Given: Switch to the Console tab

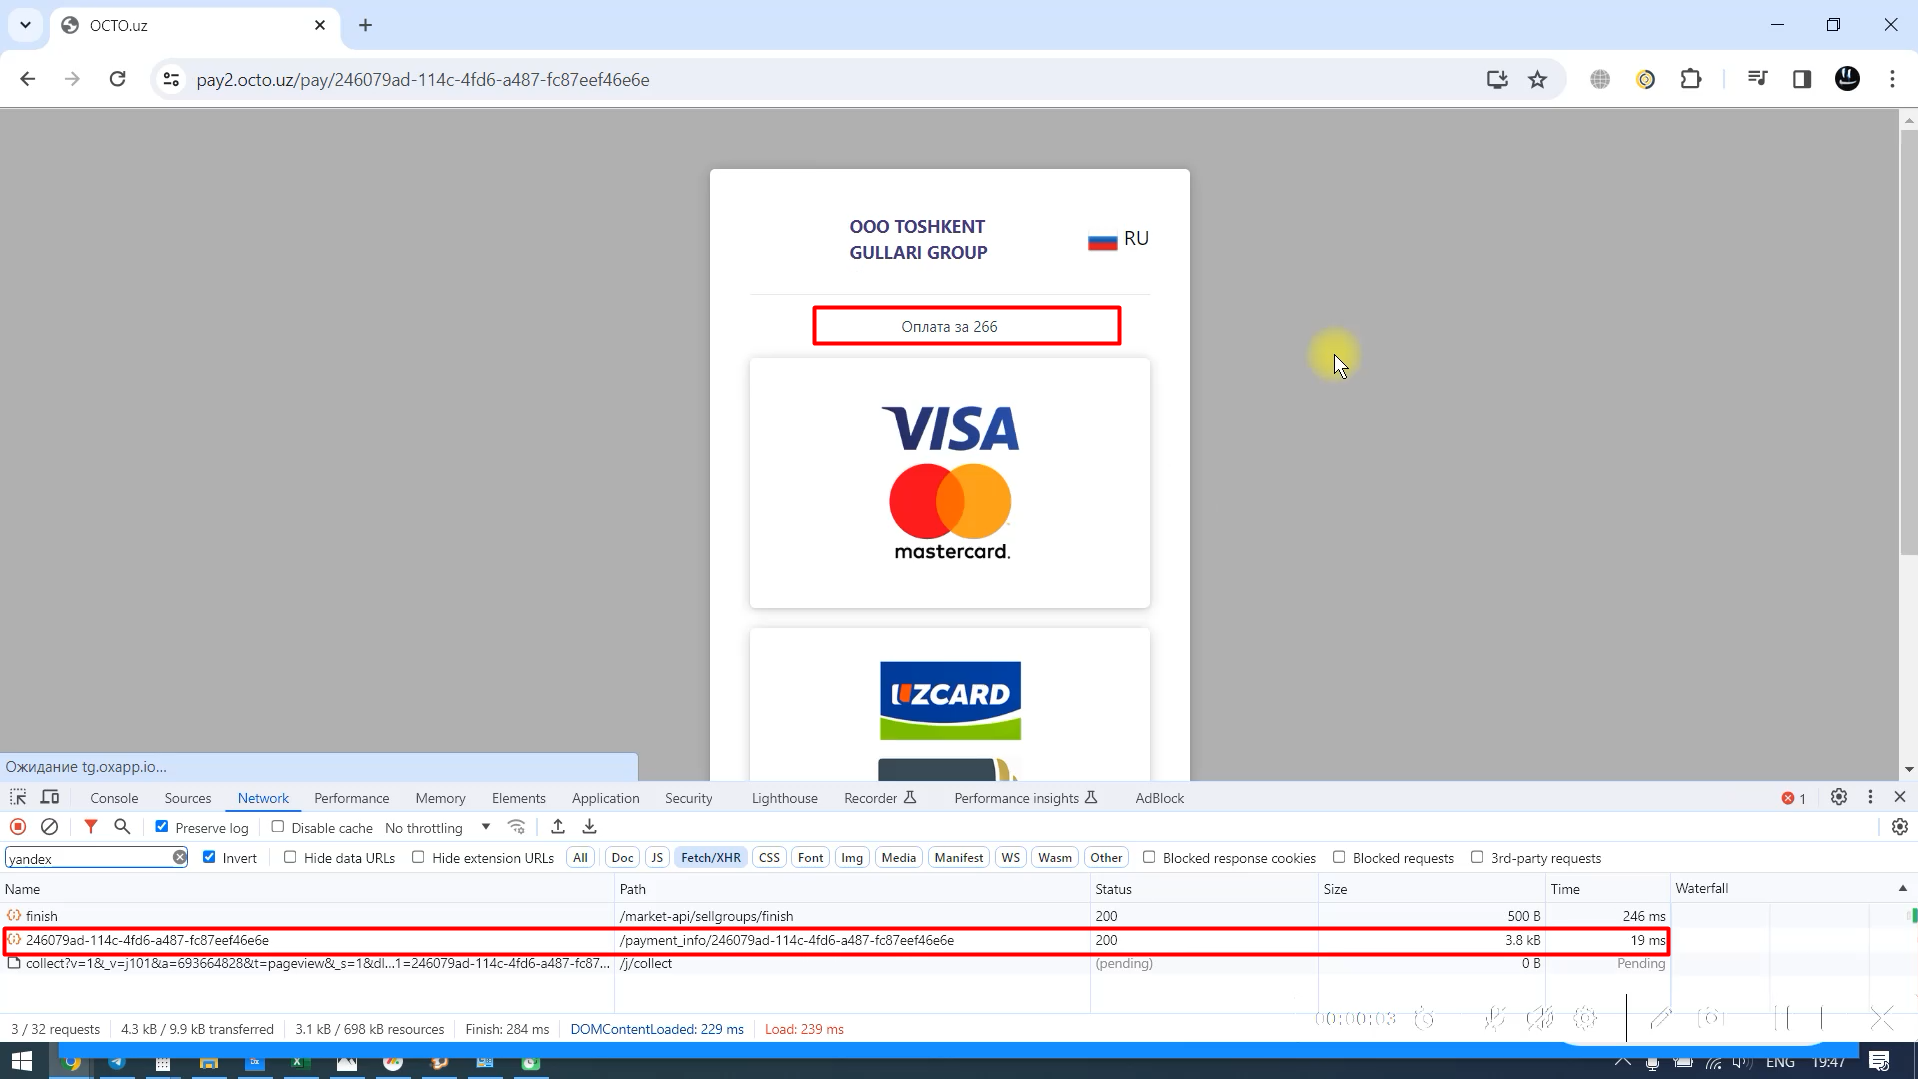Looking at the screenshot, I should pyautogui.click(x=114, y=798).
